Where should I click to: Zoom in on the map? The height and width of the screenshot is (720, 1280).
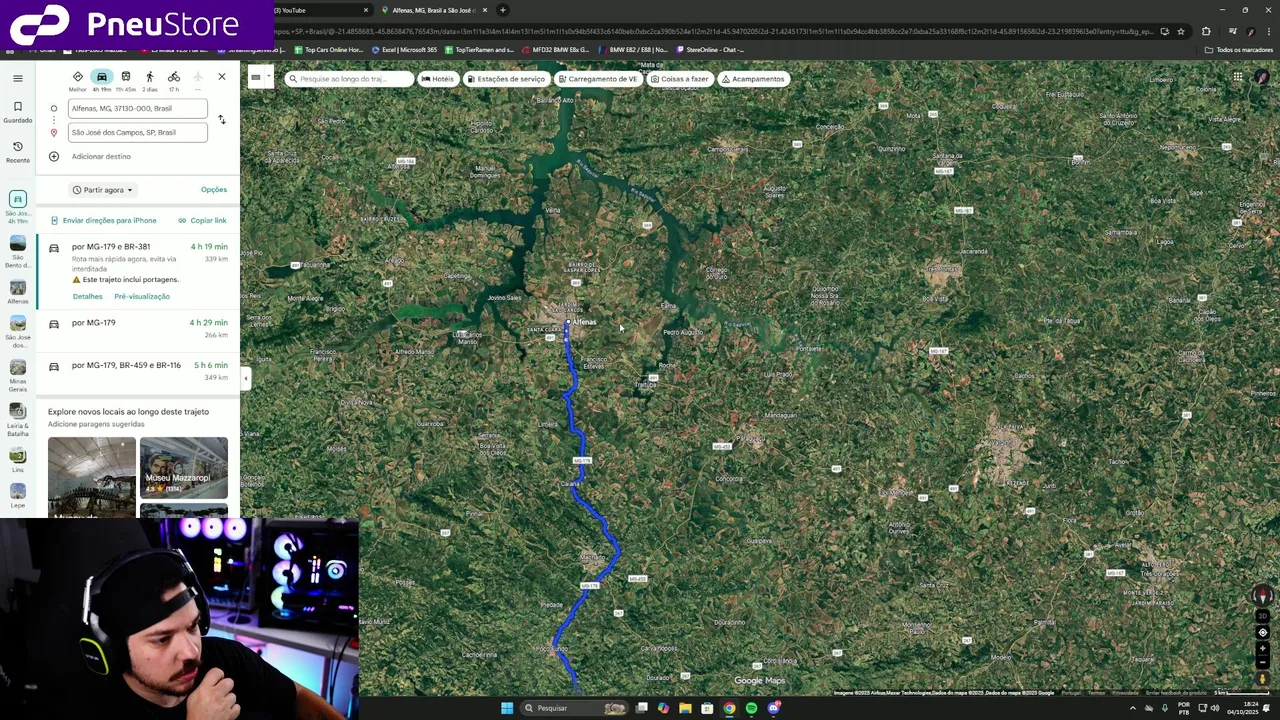point(1263,648)
